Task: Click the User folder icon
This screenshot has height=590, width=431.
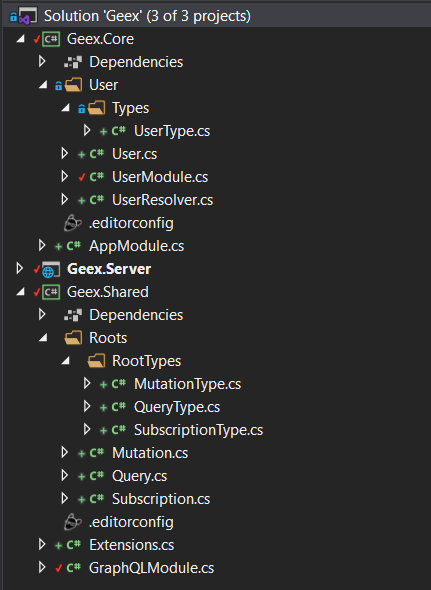Action: pyautogui.click(x=73, y=85)
